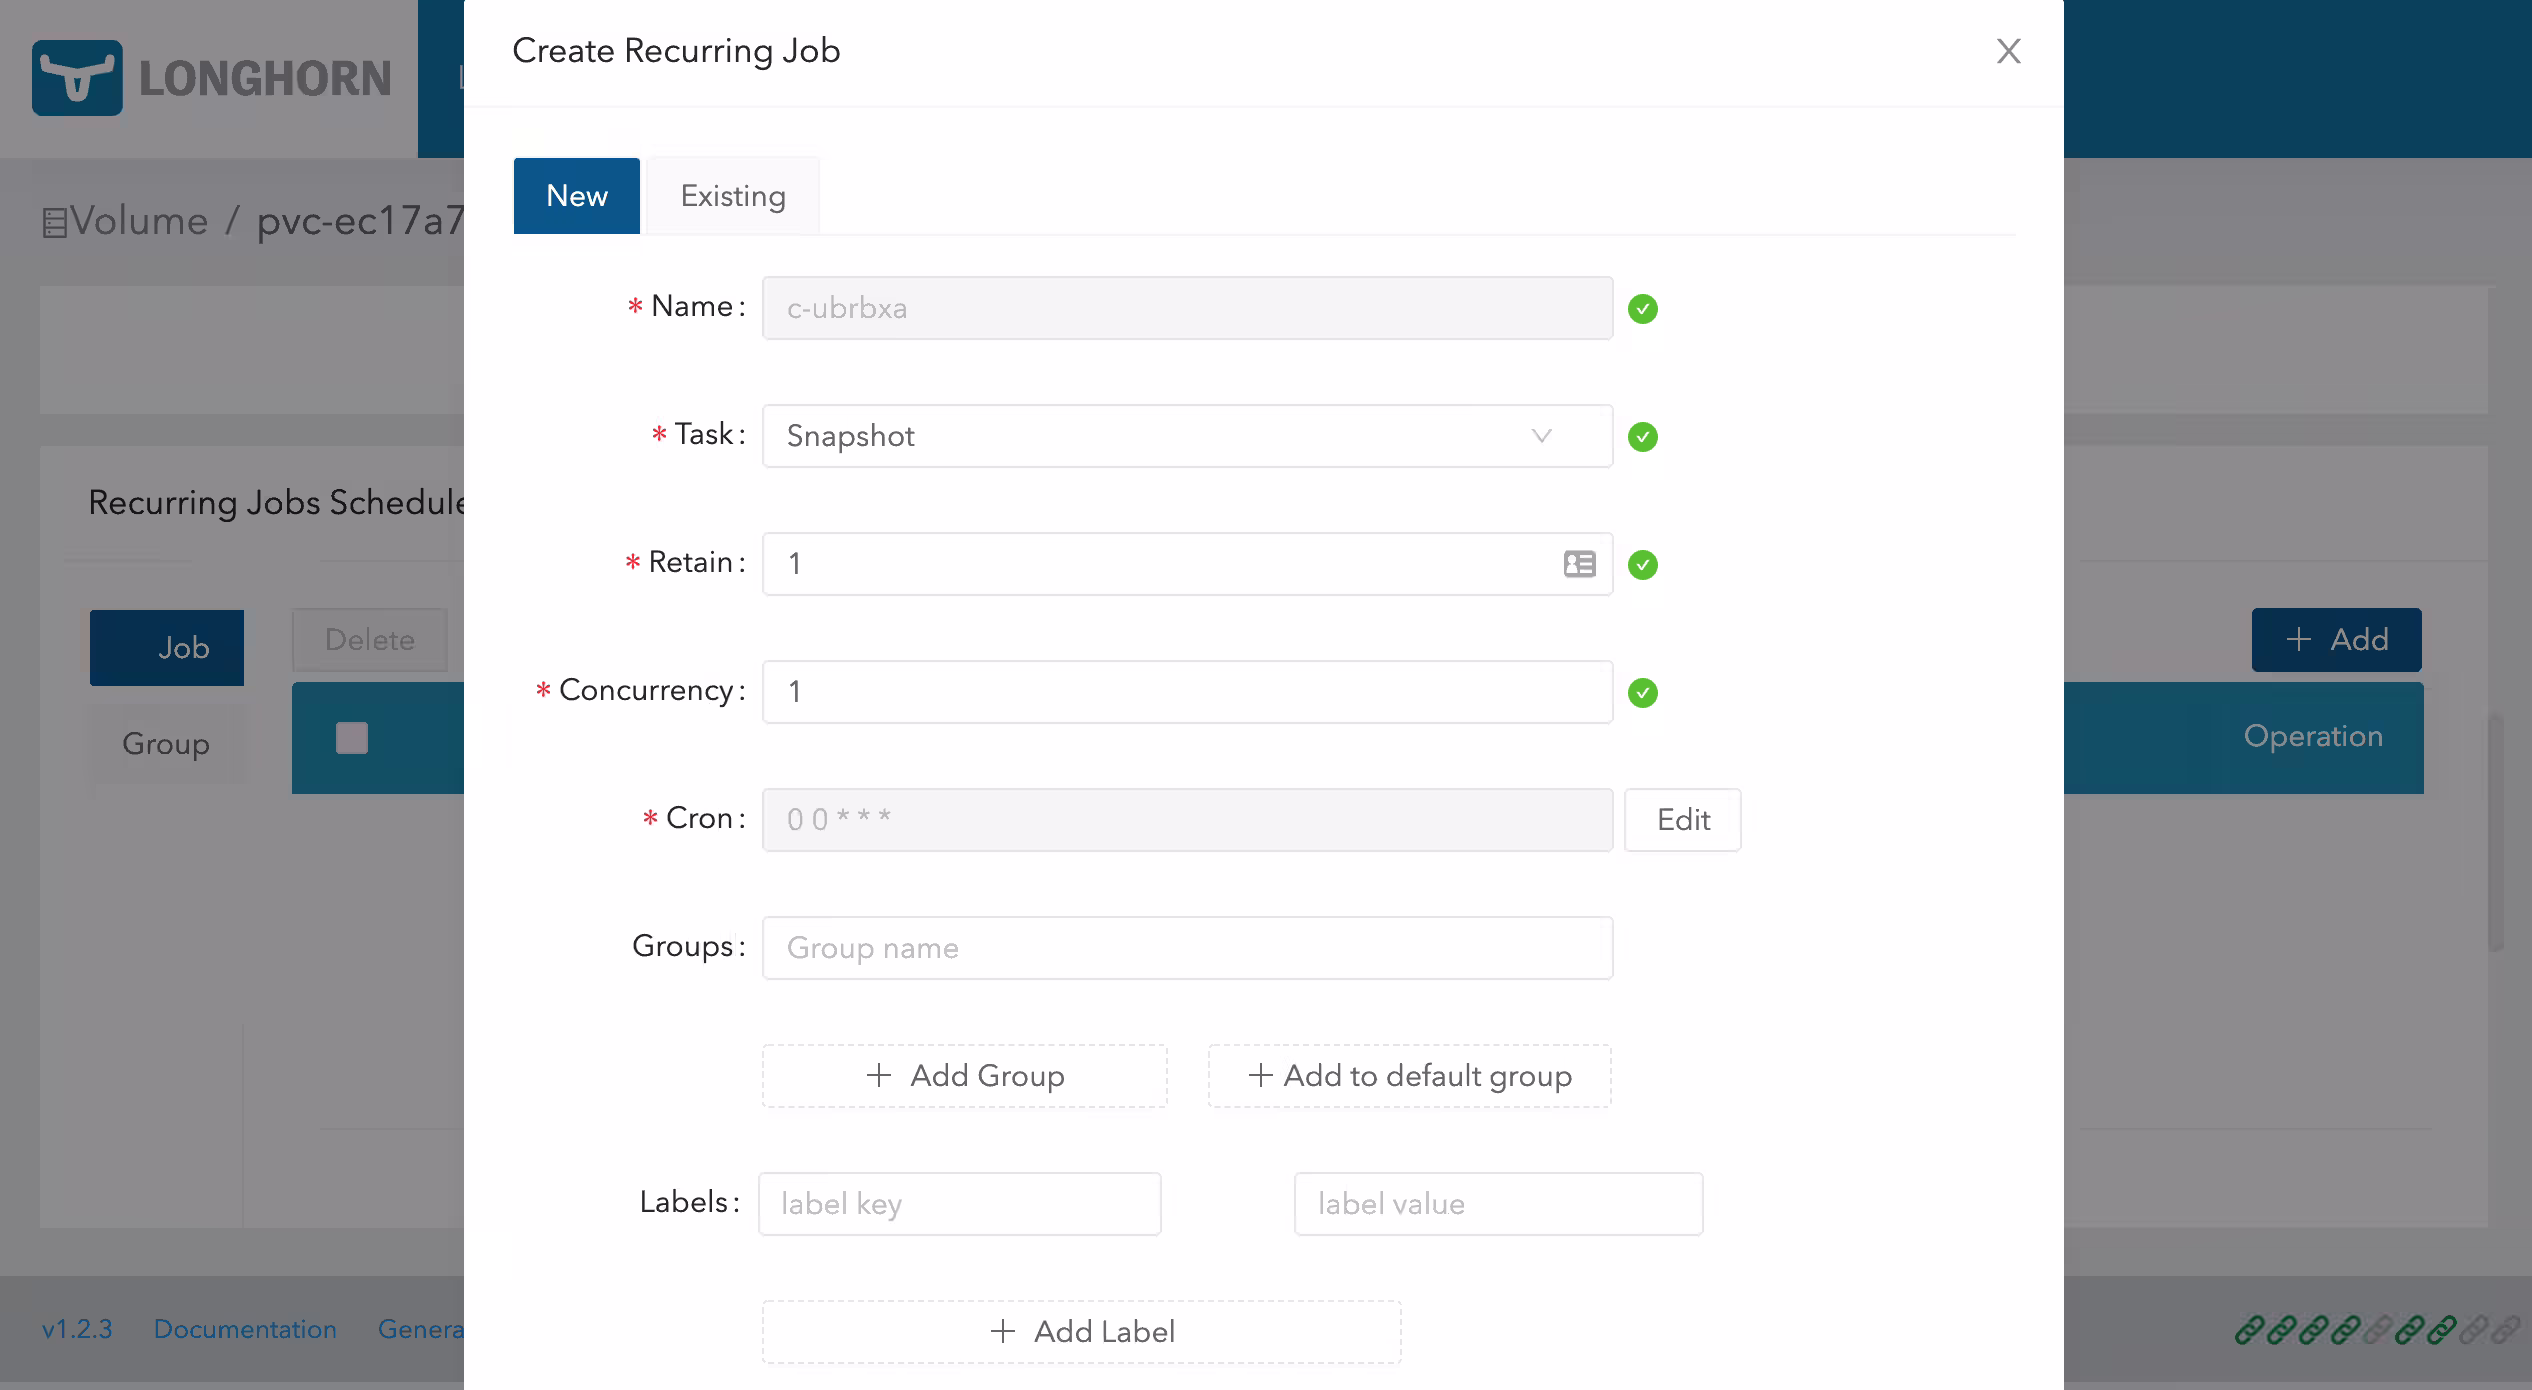Select the New tab
The height and width of the screenshot is (1390, 2532).
click(x=577, y=196)
